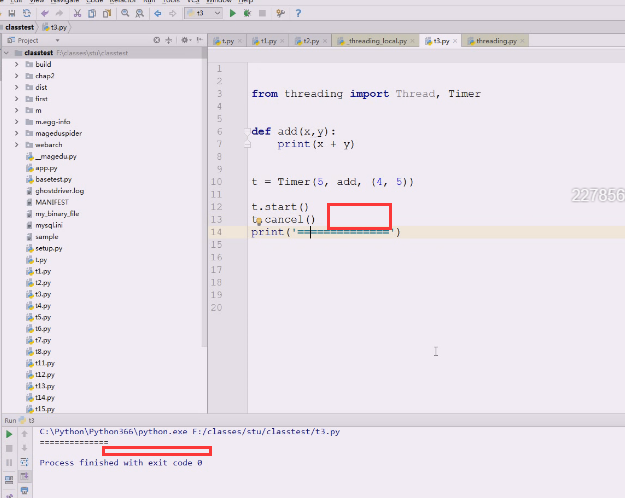
Task: Expand the m.egg-info folder
Action: [x=16, y=122]
